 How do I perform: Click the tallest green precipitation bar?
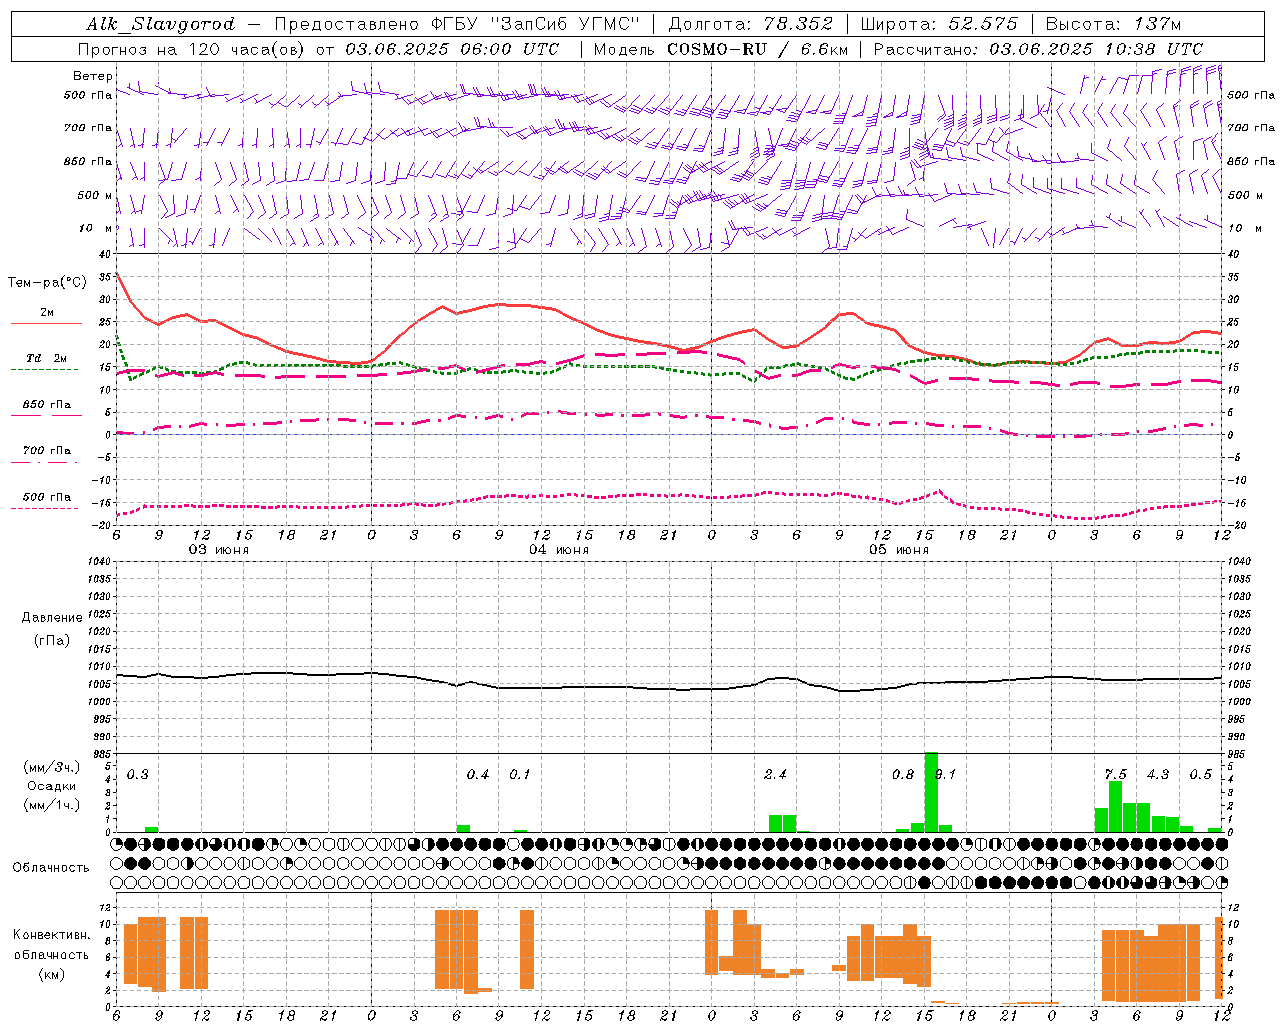pyautogui.click(x=931, y=792)
